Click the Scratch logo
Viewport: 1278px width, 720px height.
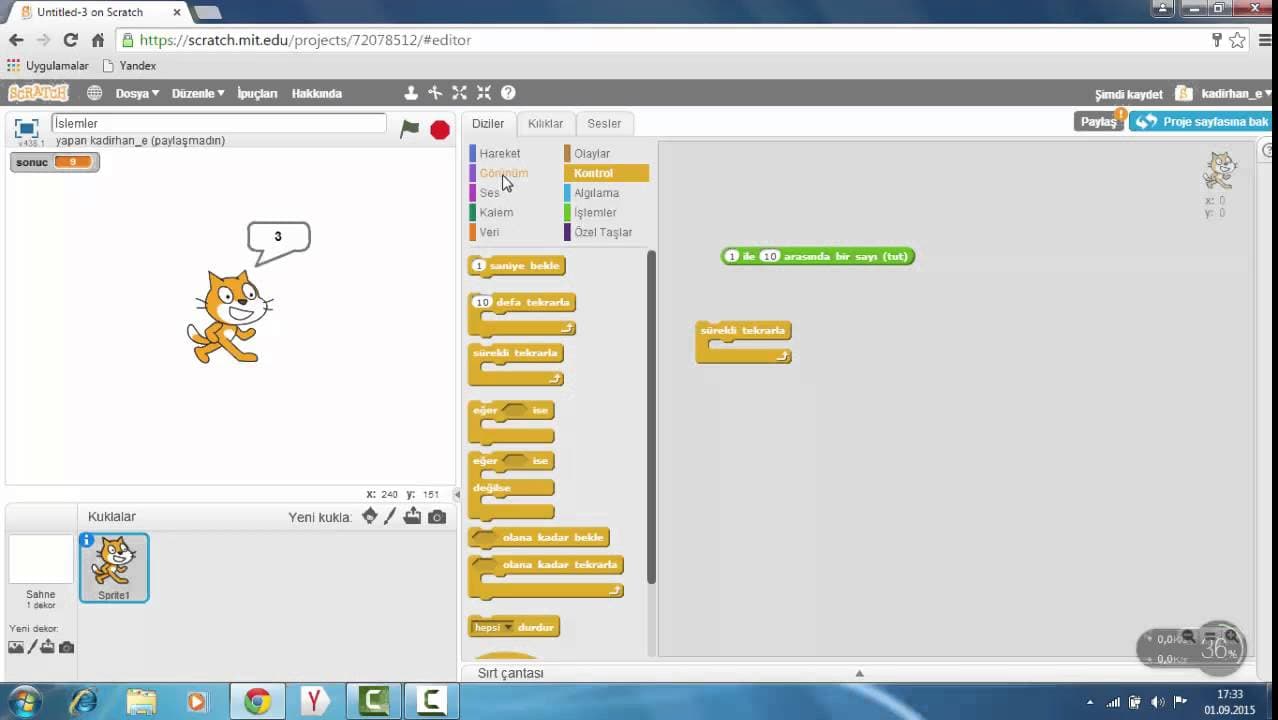click(38, 93)
